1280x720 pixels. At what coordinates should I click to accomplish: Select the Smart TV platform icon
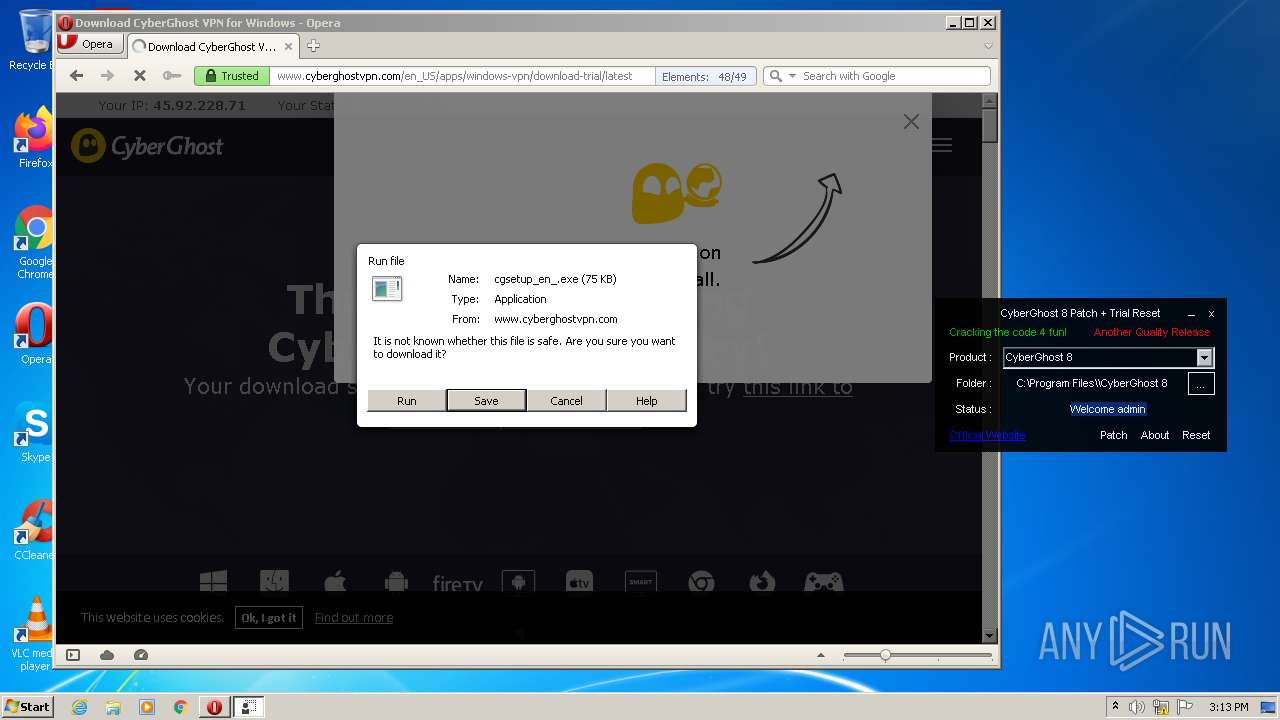tap(640, 581)
